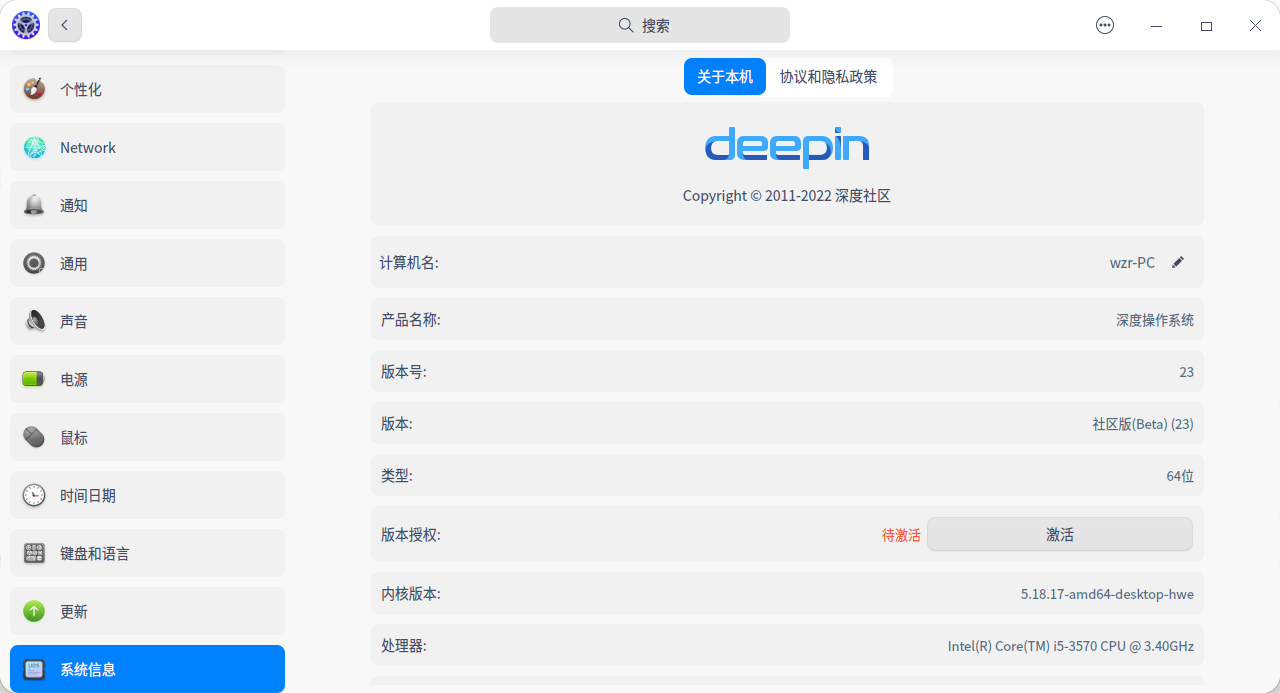Open the 电源 power settings
This screenshot has height=693, width=1280.
click(75, 379)
